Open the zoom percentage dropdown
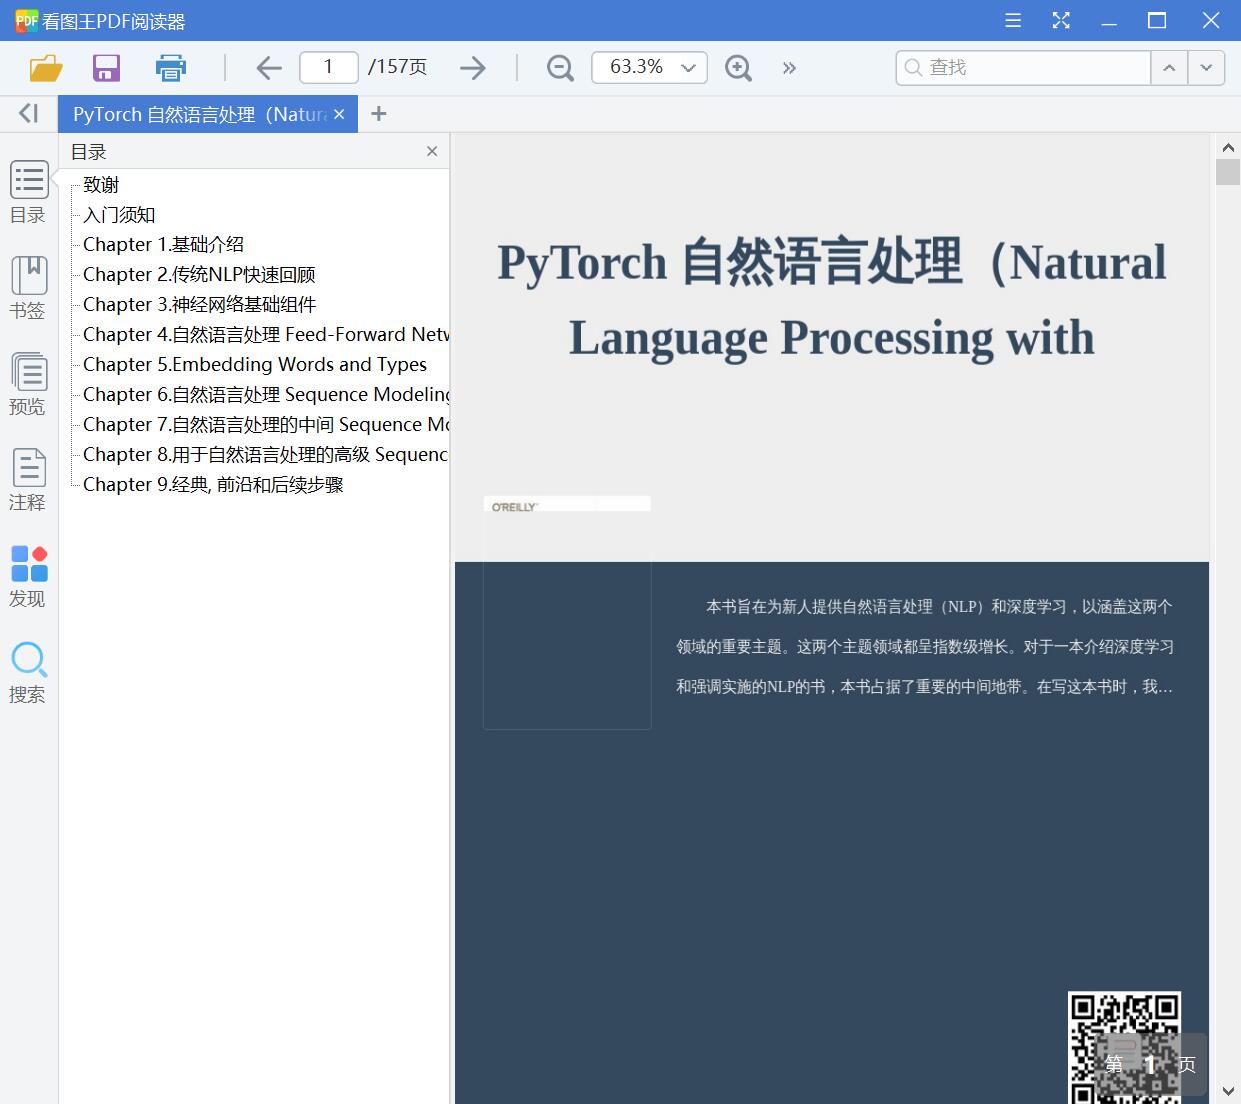1241x1104 pixels. (x=687, y=67)
